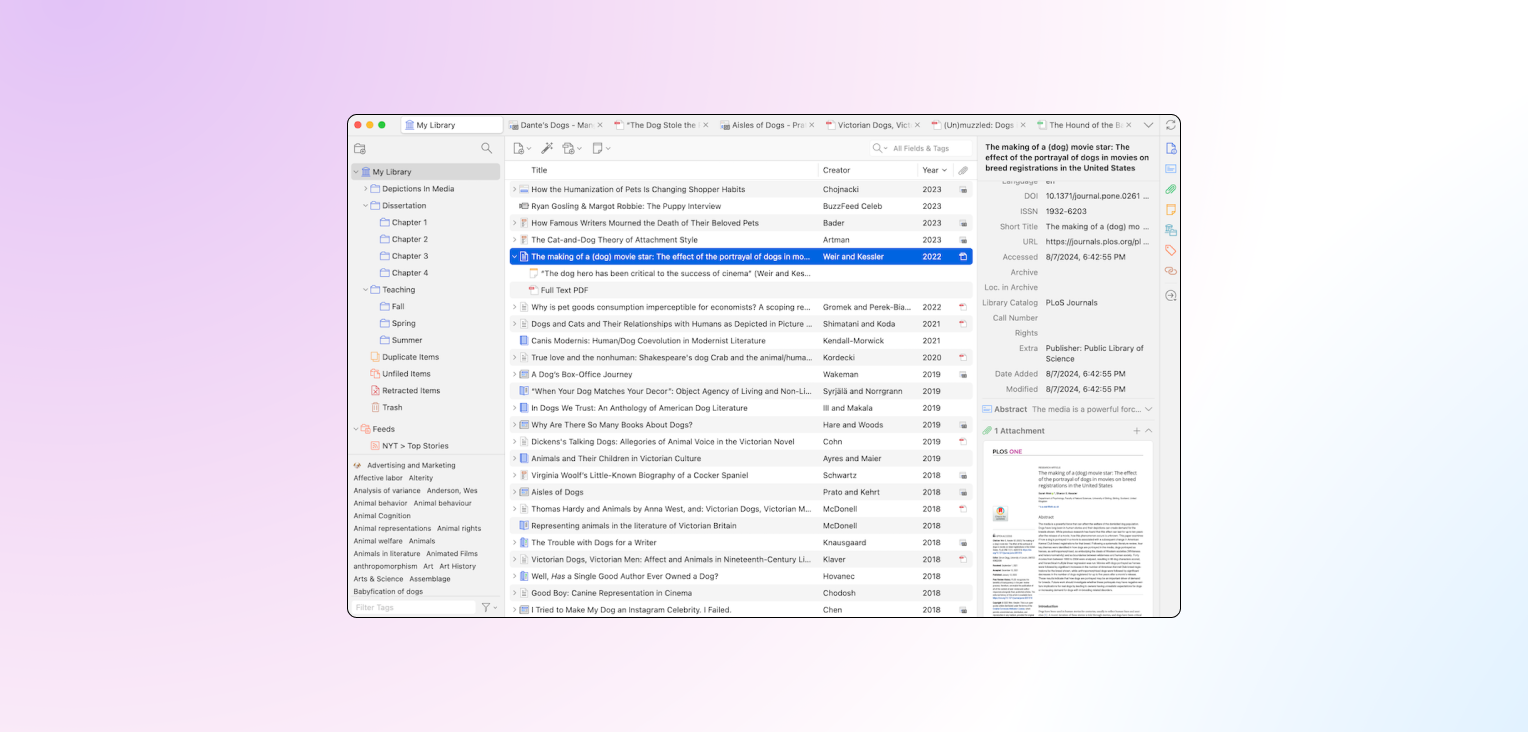Switch to the Dante's Dogs tab
The width and height of the screenshot is (1528, 732).
point(556,125)
